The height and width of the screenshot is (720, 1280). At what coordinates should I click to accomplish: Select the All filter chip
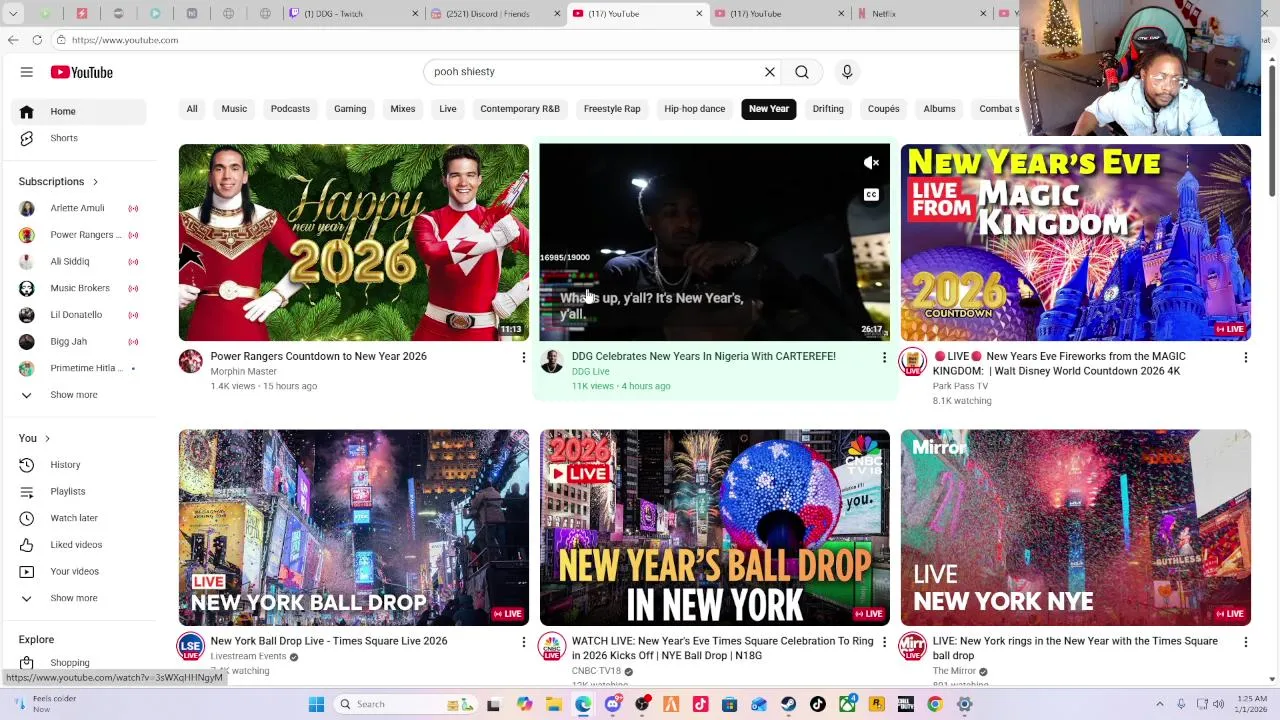[192, 109]
